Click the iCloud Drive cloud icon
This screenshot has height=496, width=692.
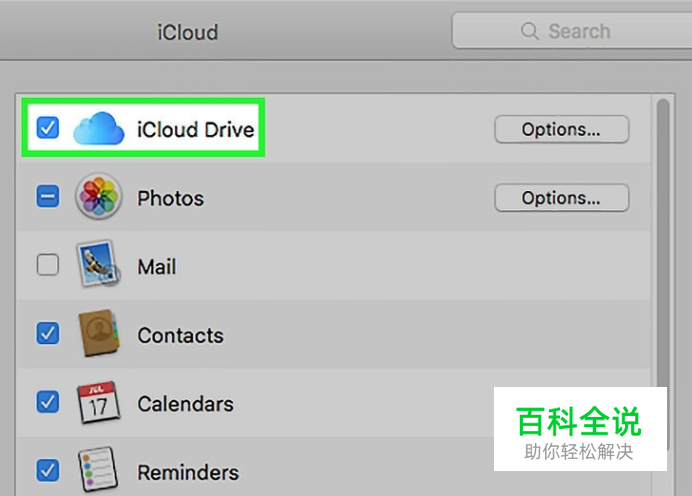point(98,128)
